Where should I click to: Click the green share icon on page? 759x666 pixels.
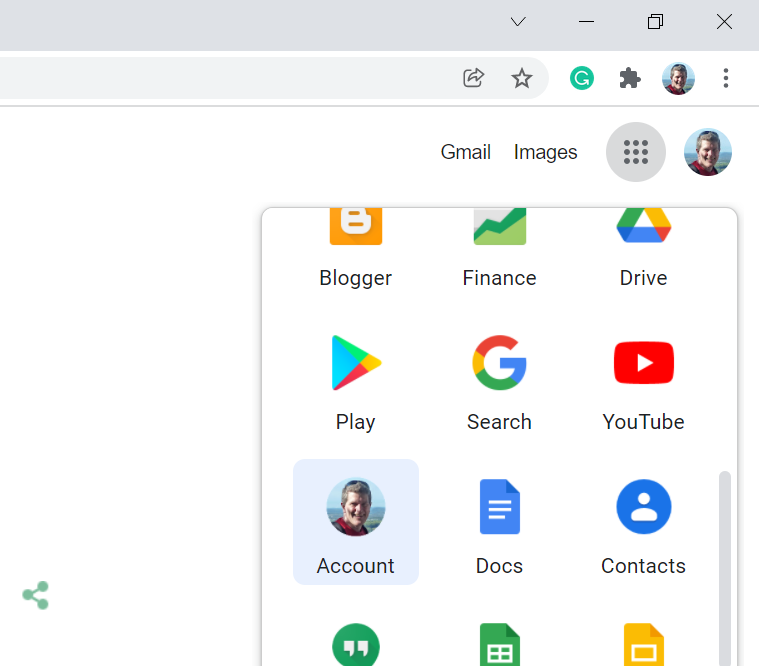click(x=36, y=595)
